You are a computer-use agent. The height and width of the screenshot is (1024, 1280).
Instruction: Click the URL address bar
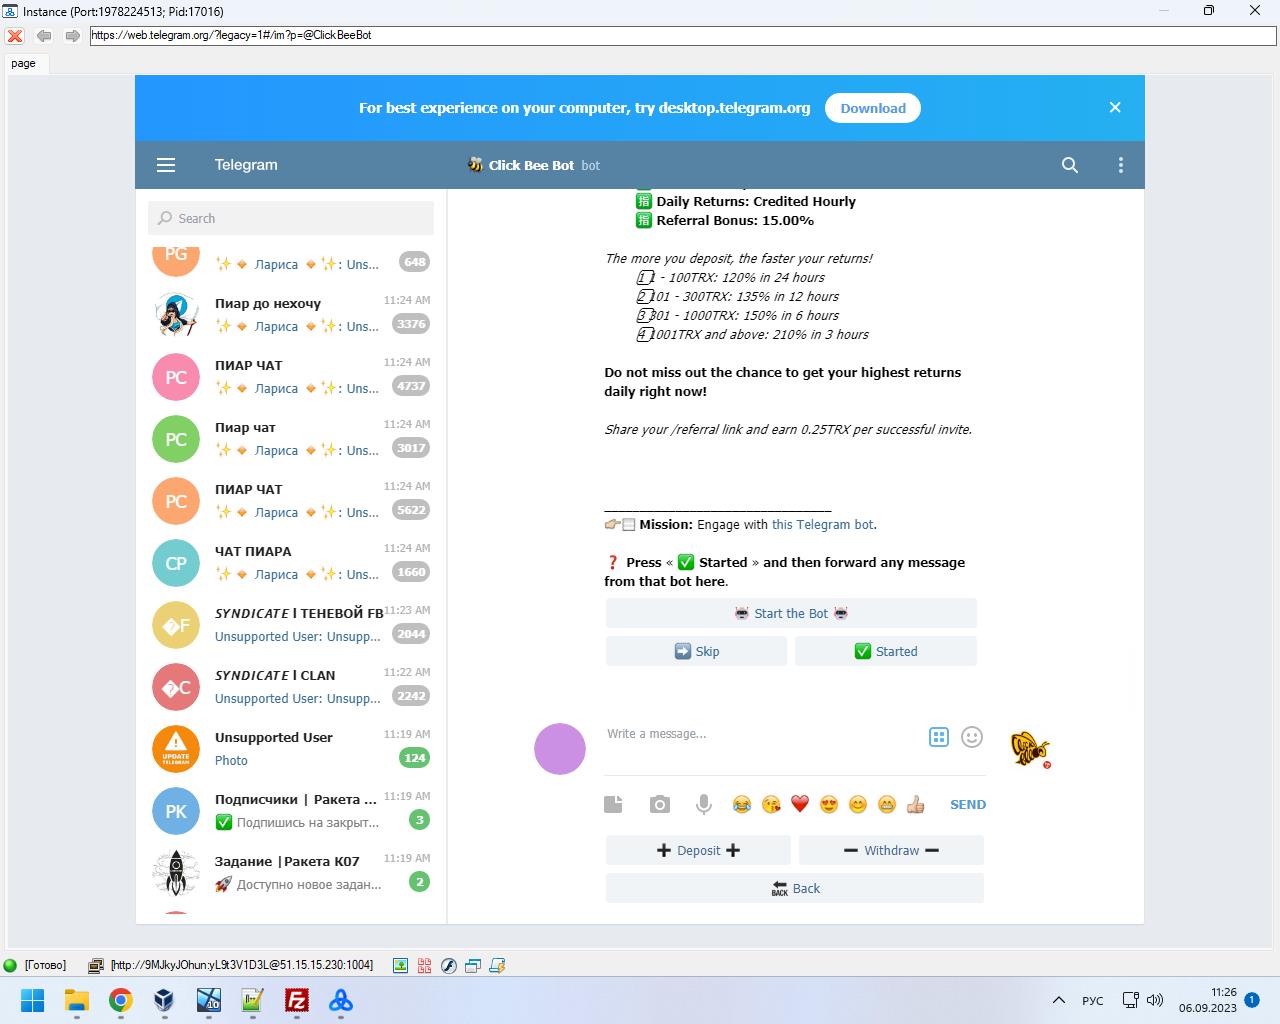pos(683,35)
